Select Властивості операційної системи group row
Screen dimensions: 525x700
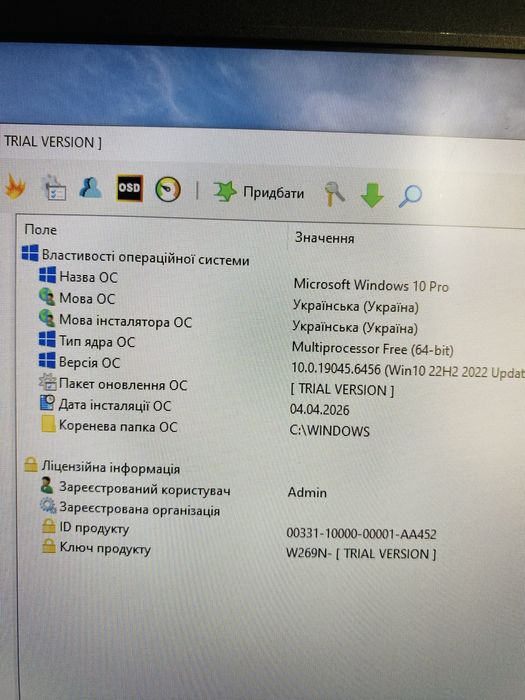[136, 256]
